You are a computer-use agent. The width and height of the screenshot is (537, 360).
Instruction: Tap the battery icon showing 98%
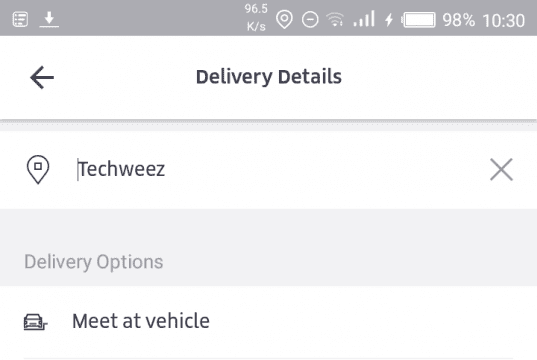tap(419, 20)
